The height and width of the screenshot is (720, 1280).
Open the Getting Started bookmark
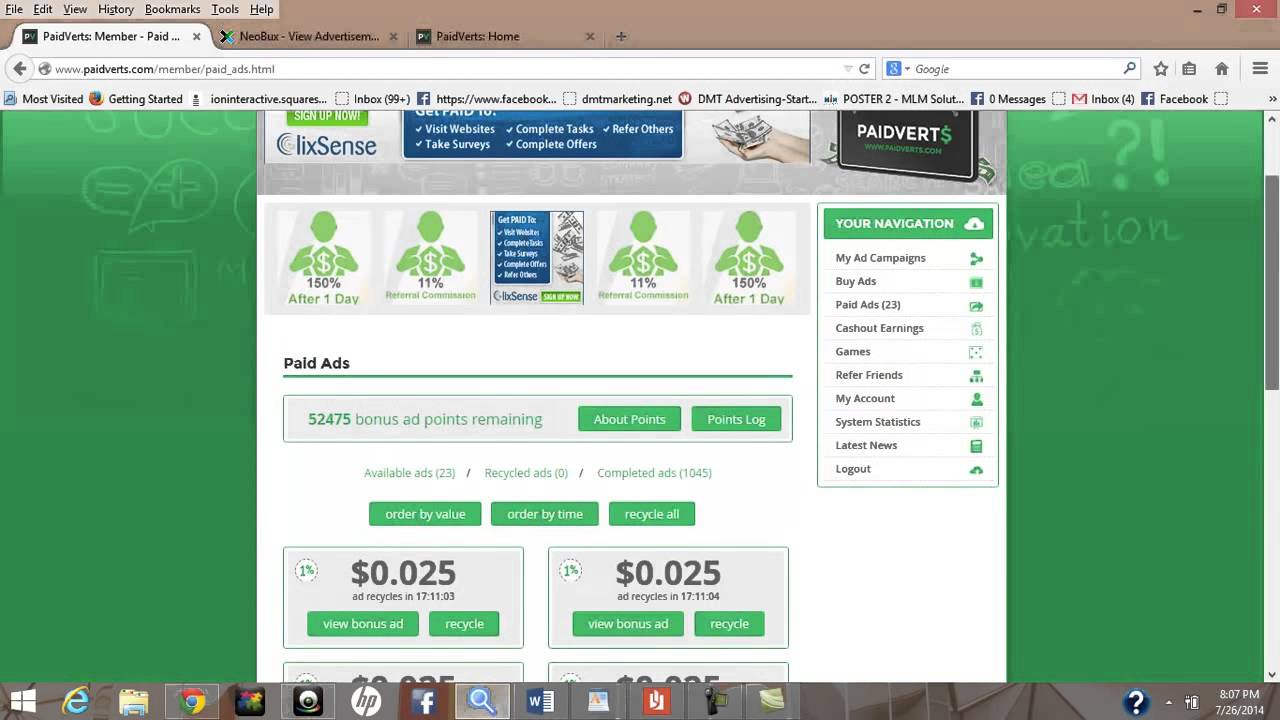(x=136, y=99)
